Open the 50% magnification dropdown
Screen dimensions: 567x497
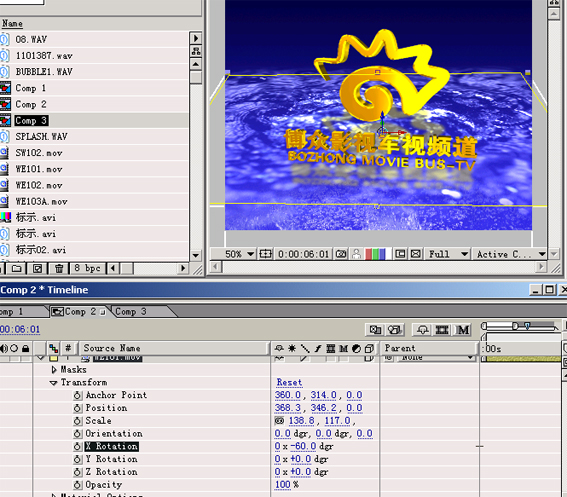(239, 254)
